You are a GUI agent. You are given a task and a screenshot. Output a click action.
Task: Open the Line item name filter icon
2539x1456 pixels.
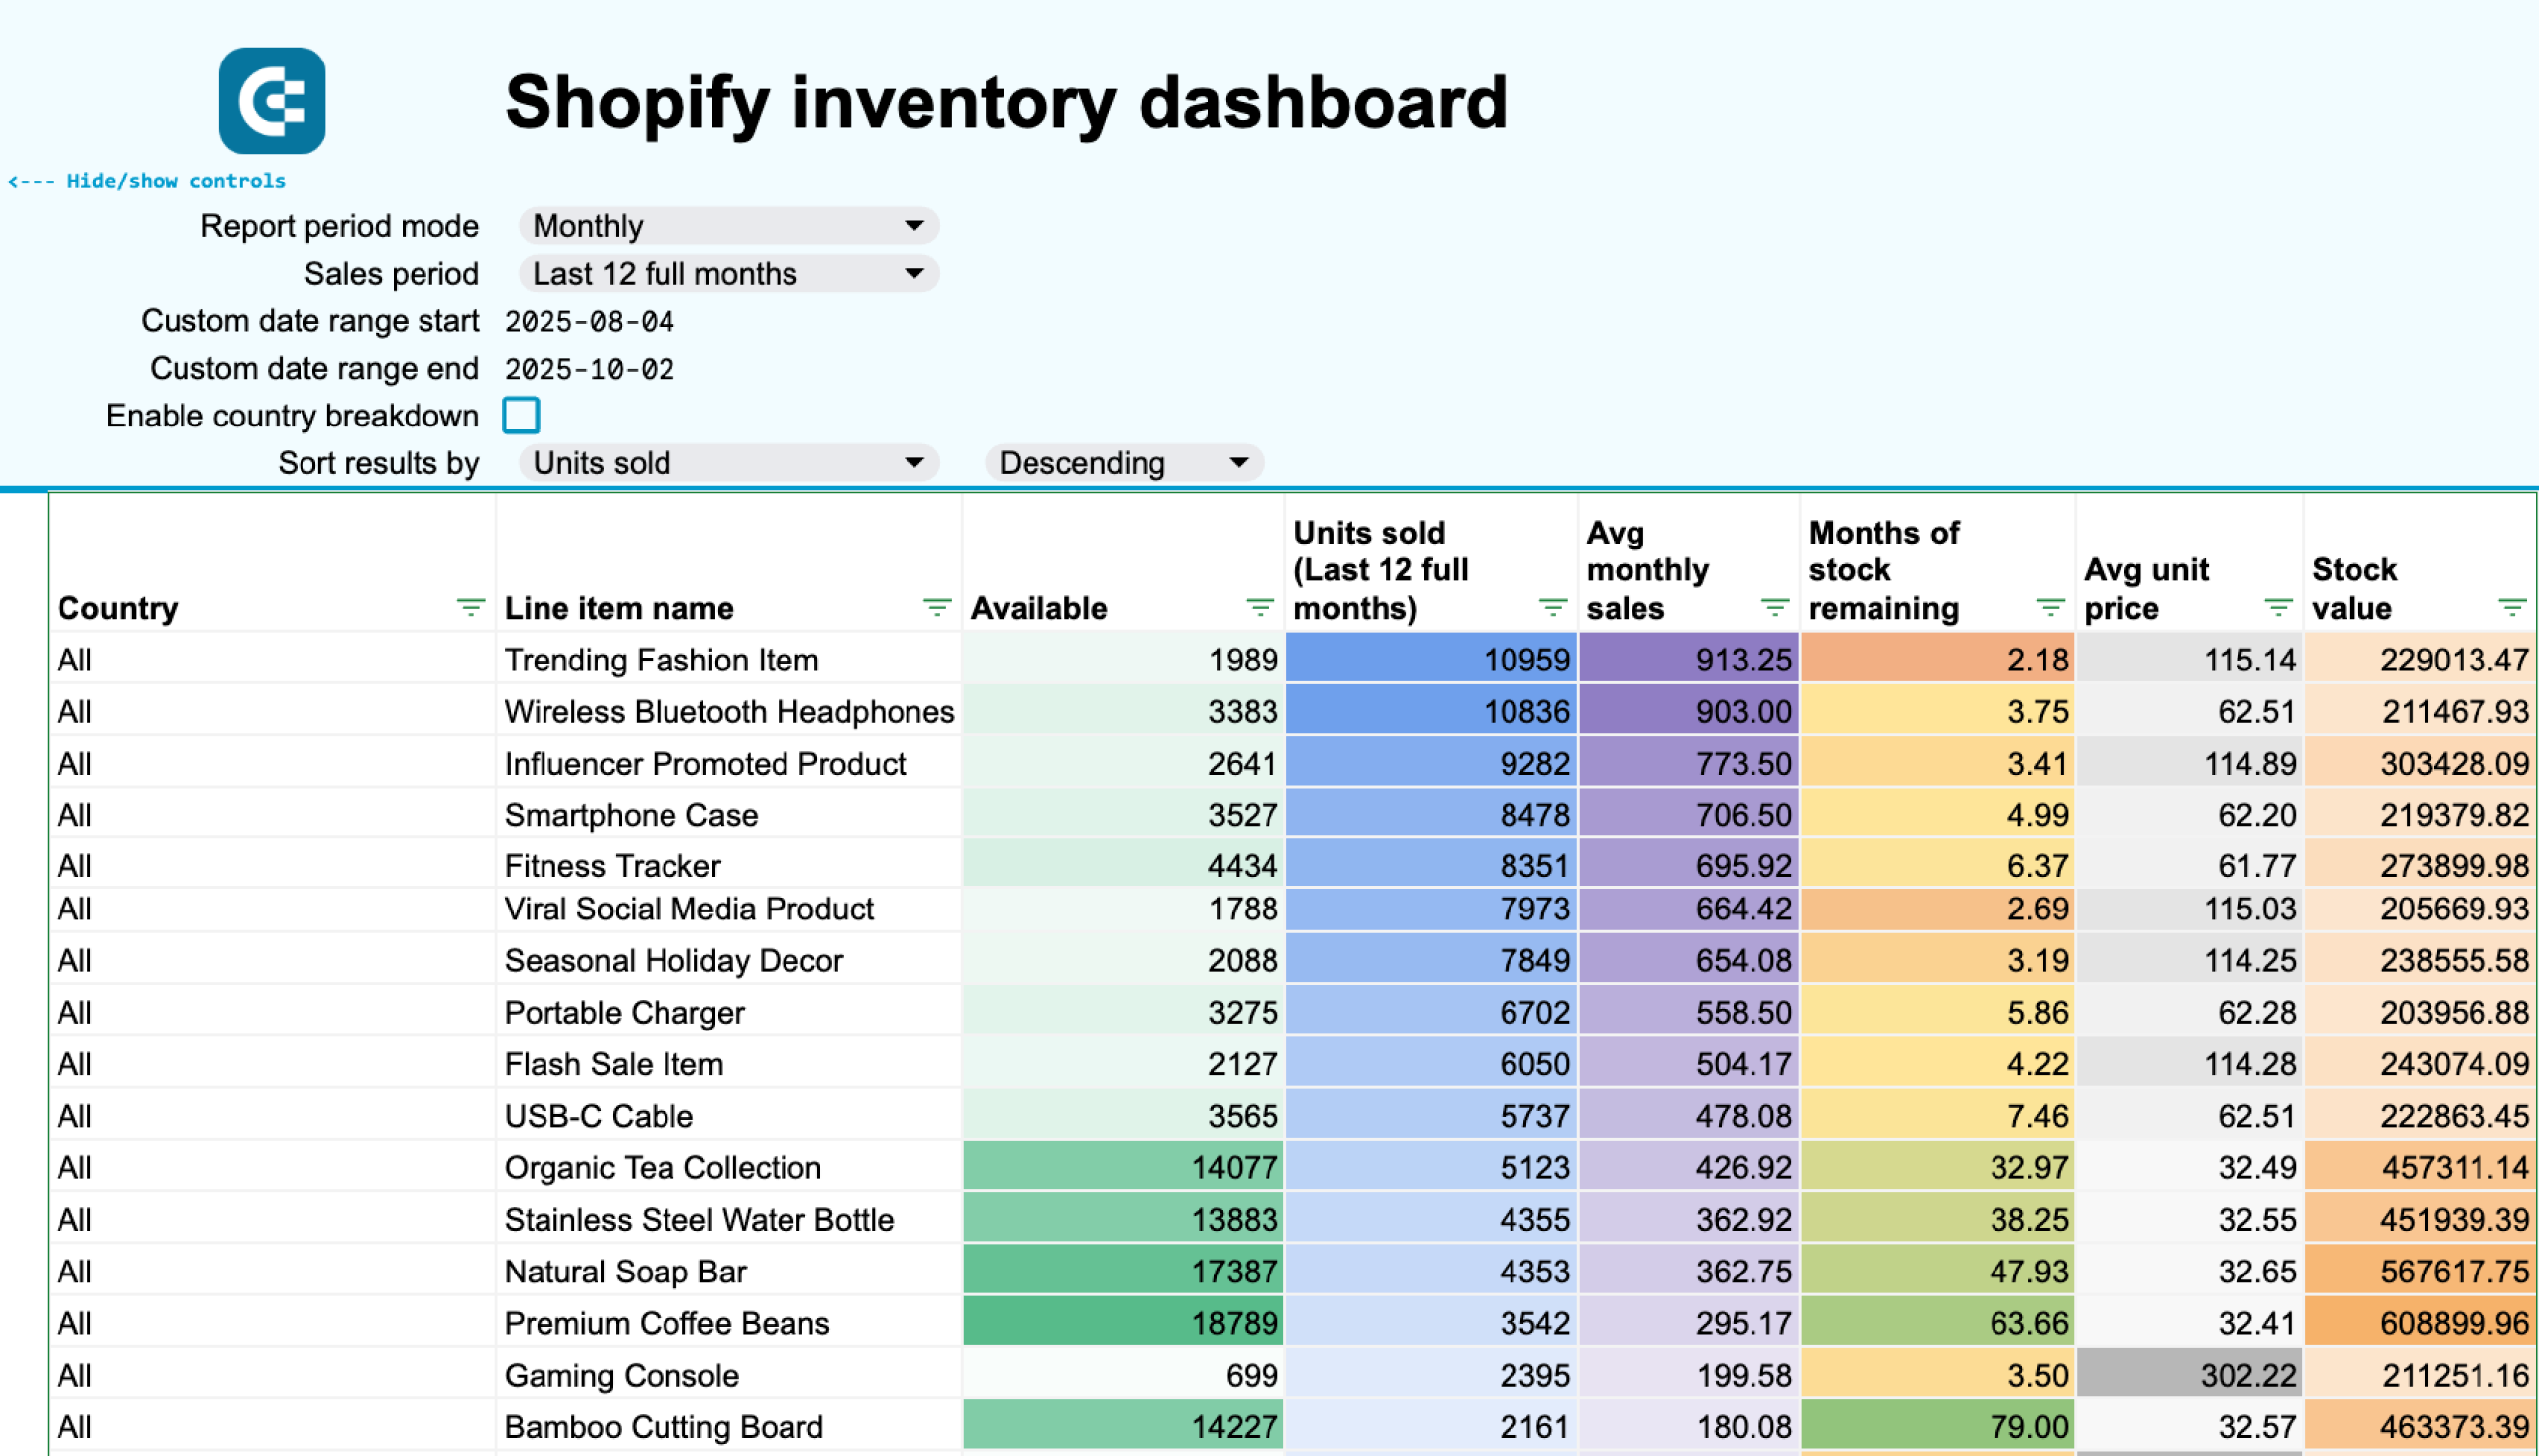pyautogui.click(x=936, y=607)
